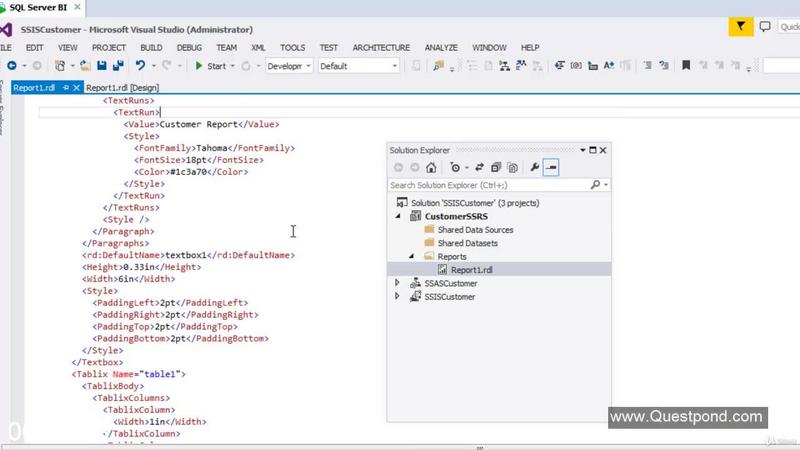
Task: Open the TOOLS menu
Action: [292, 47]
